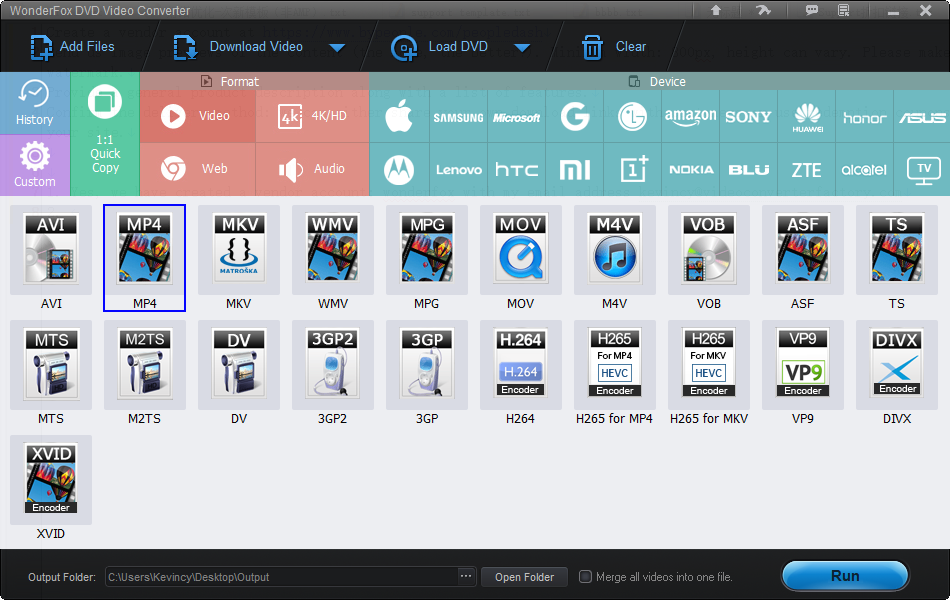Open the output folder

524,577
